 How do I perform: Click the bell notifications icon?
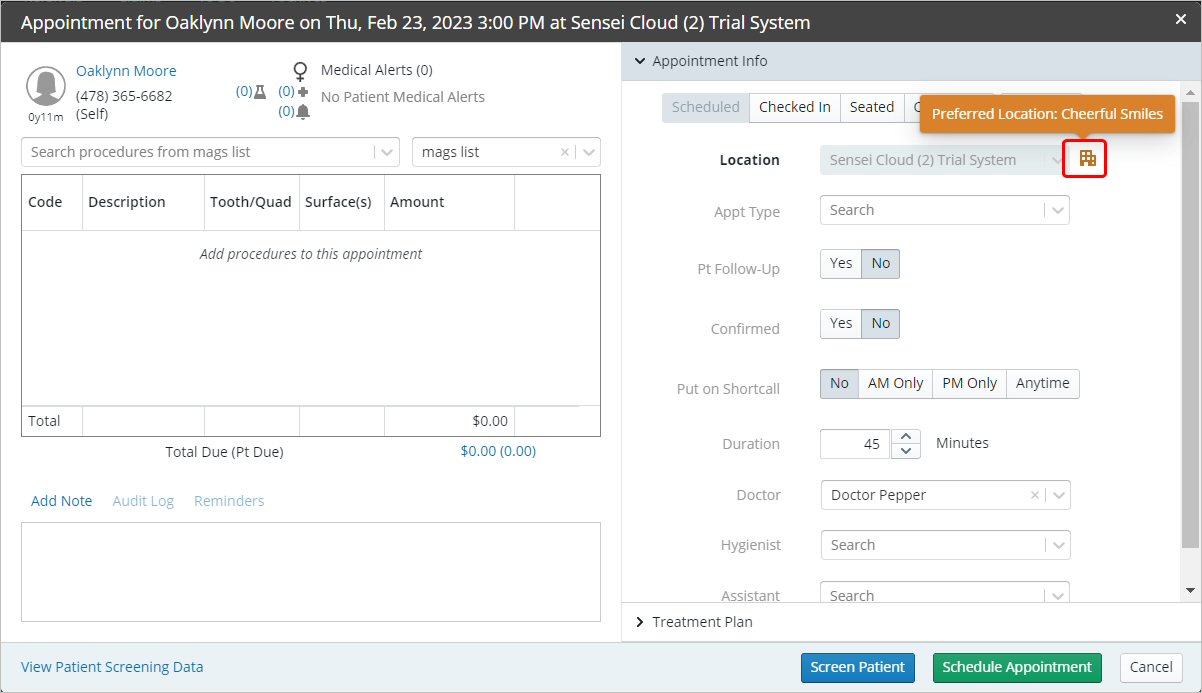click(303, 112)
